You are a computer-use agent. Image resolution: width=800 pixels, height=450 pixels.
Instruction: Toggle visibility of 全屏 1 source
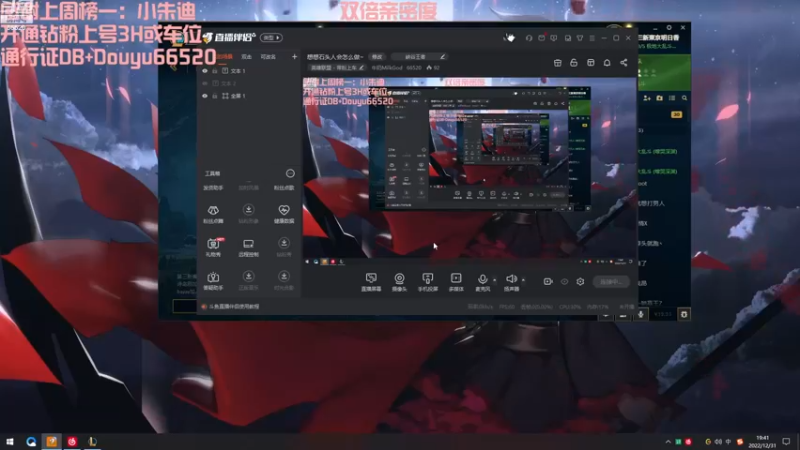pos(205,96)
